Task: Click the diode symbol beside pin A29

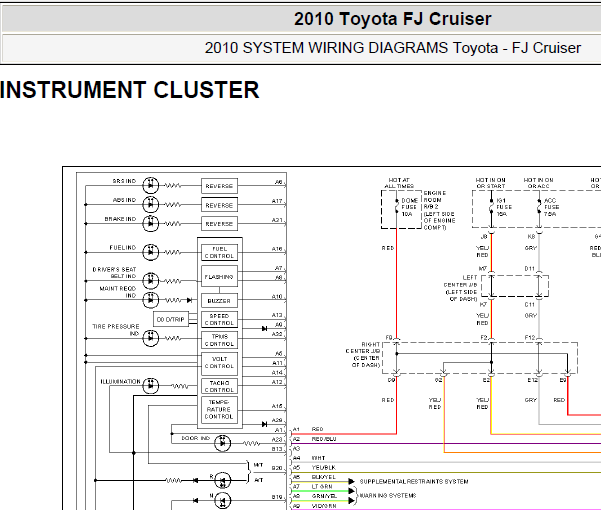Action: [x=264, y=424]
